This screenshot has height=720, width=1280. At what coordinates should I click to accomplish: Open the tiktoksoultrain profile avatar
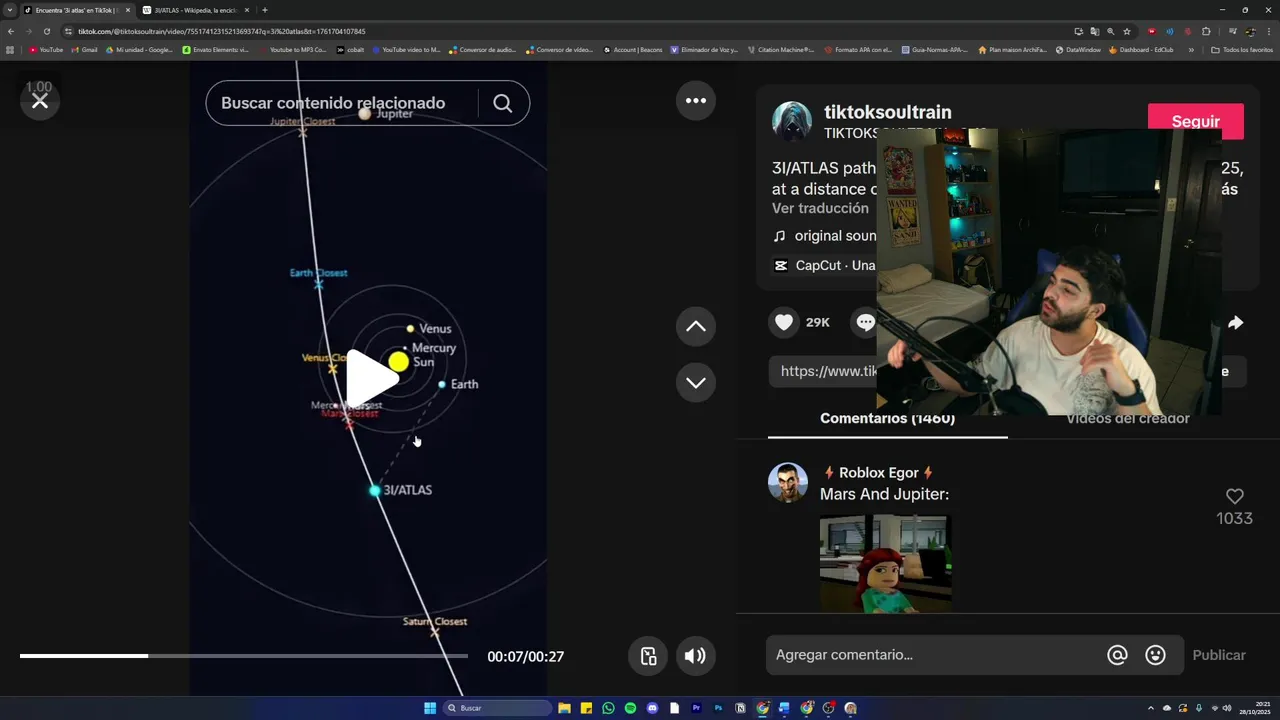pyautogui.click(x=792, y=121)
